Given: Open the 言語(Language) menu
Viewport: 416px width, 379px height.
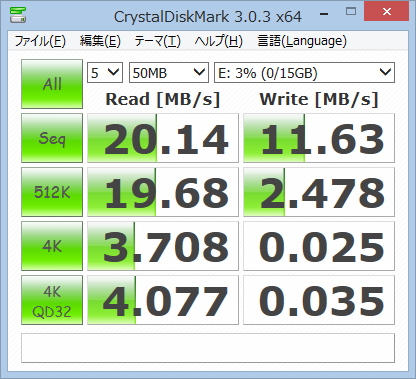Looking at the screenshot, I should (x=302, y=41).
